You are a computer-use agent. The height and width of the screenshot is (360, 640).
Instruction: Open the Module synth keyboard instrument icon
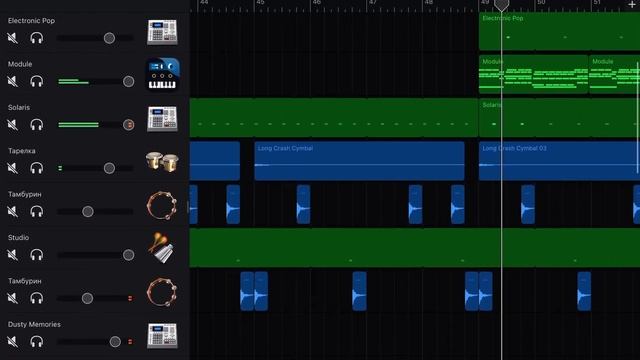[x=162, y=75]
